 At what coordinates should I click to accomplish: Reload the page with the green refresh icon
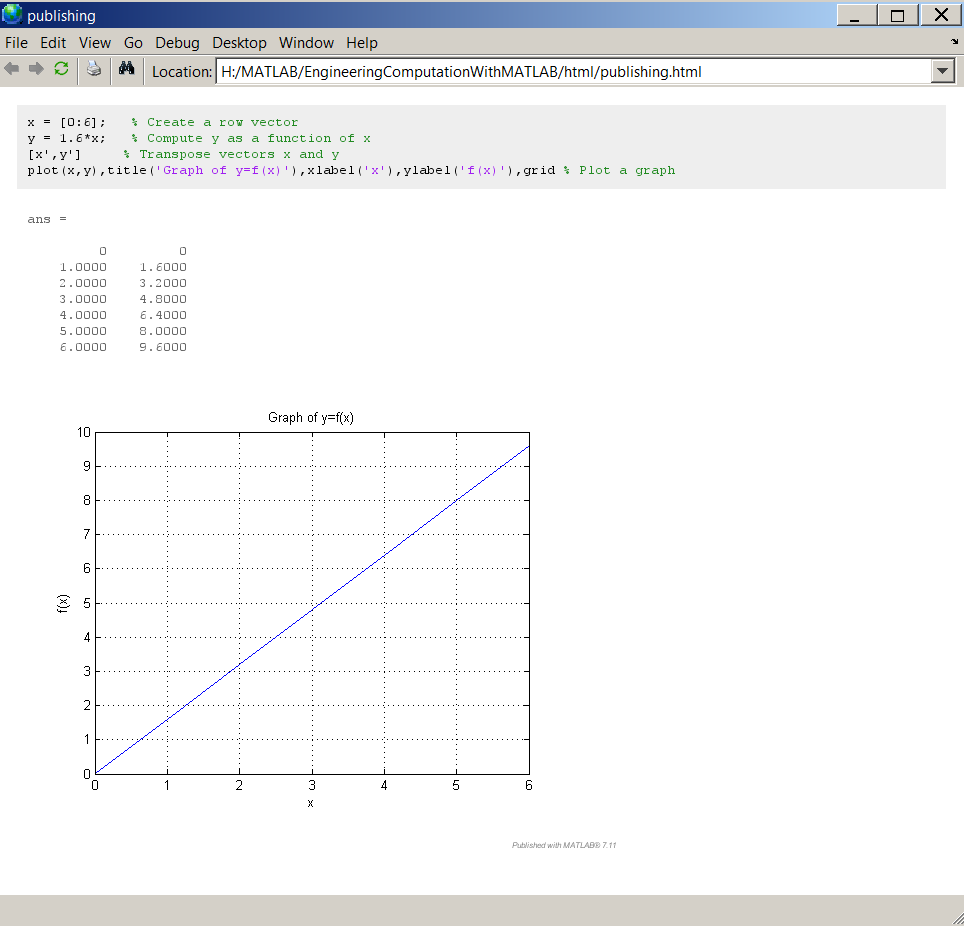tap(61, 69)
